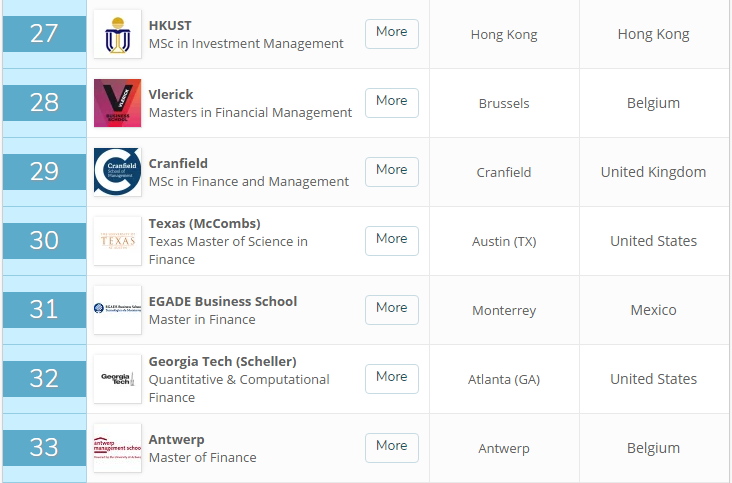Click the Cranfield School of Management logo
The image size is (732, 483).
point(117,172)
